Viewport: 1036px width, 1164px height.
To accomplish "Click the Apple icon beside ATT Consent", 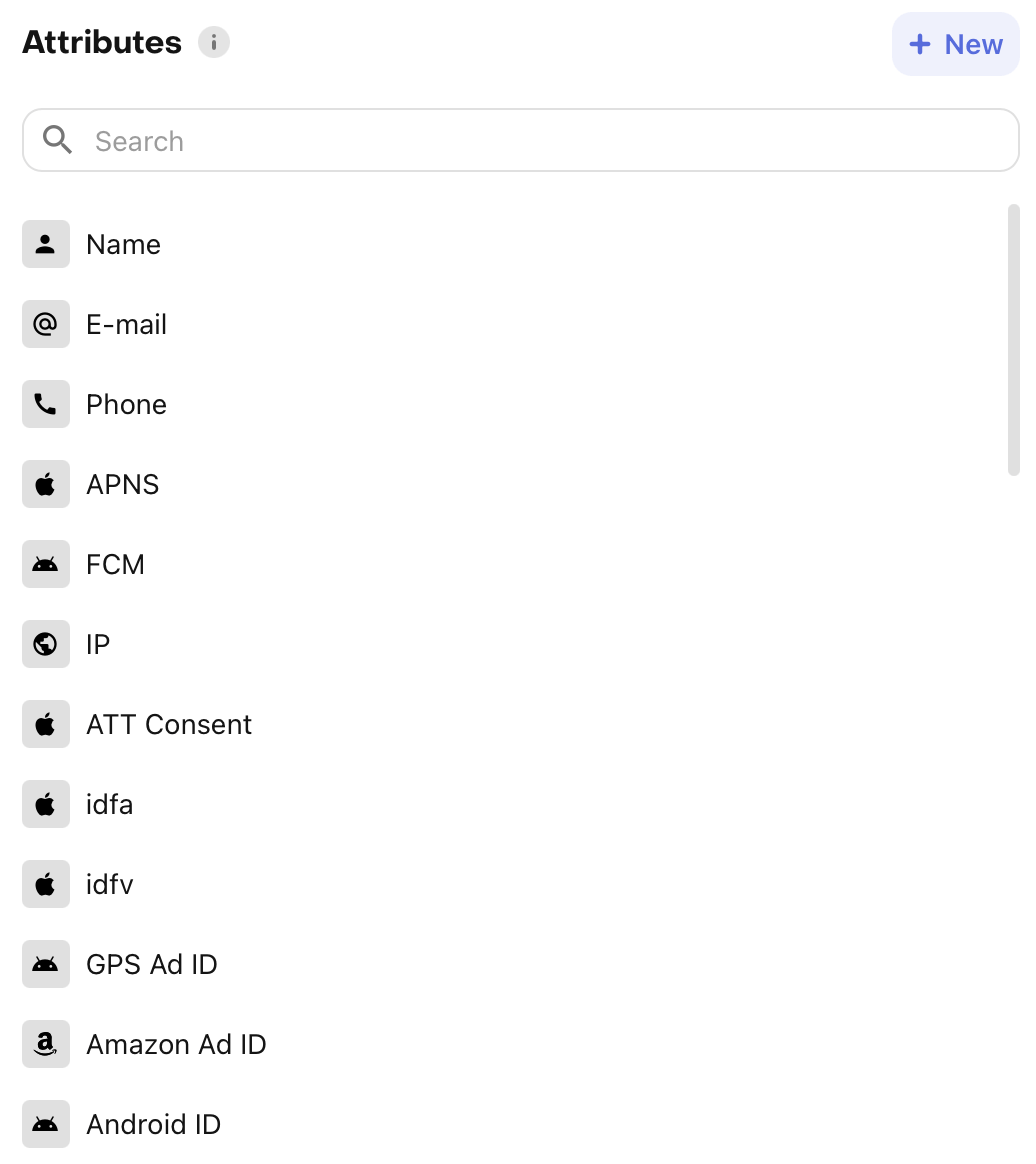I will pos(45,724).
